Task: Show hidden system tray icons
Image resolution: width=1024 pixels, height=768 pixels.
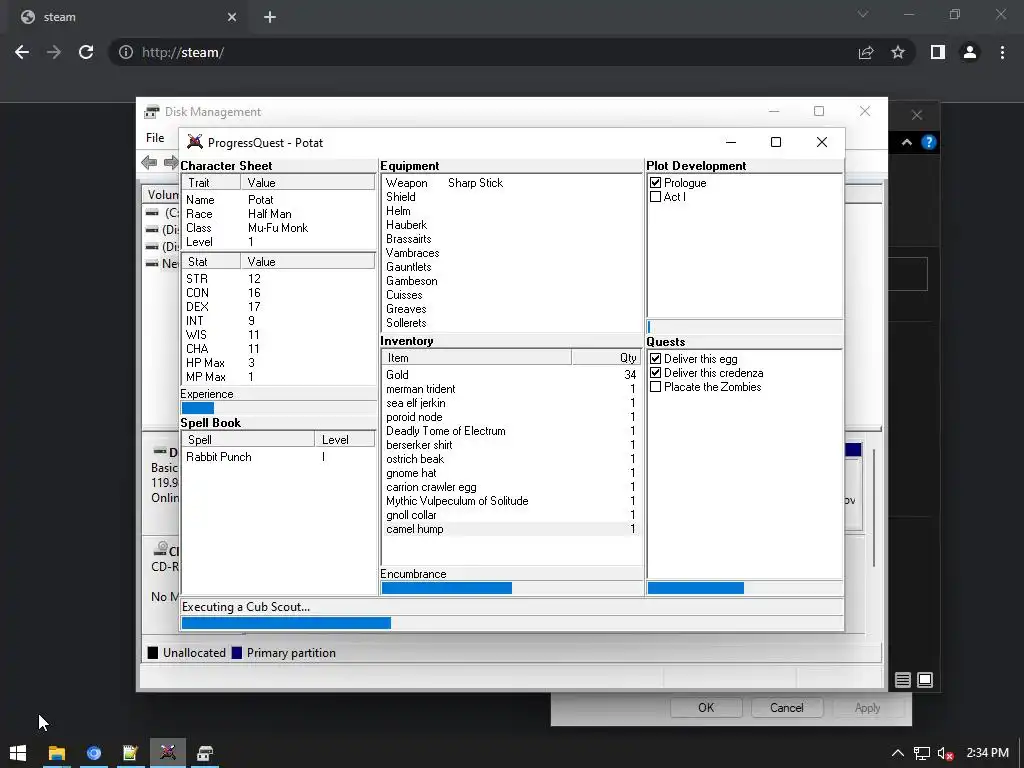Action: coord(897,753)
